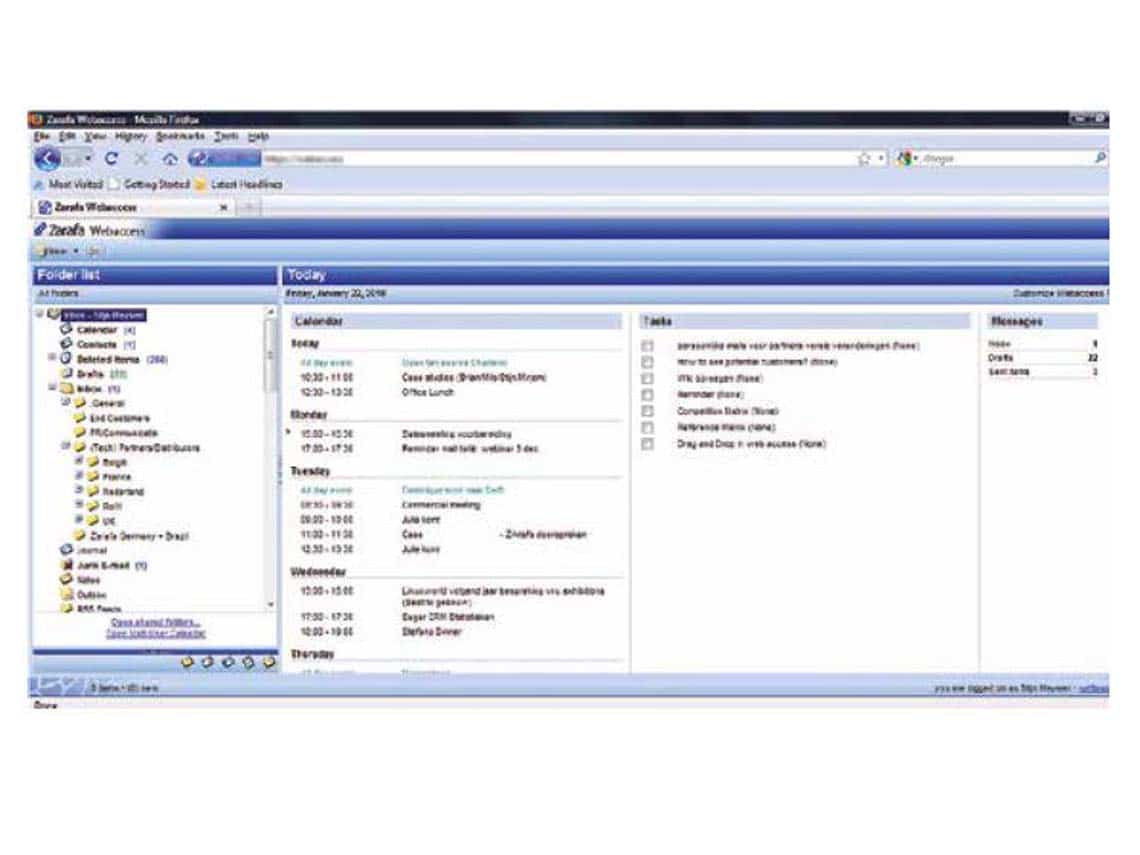
Task: Open the File menu
Action: pyautogui.click(x=41, y=137)
